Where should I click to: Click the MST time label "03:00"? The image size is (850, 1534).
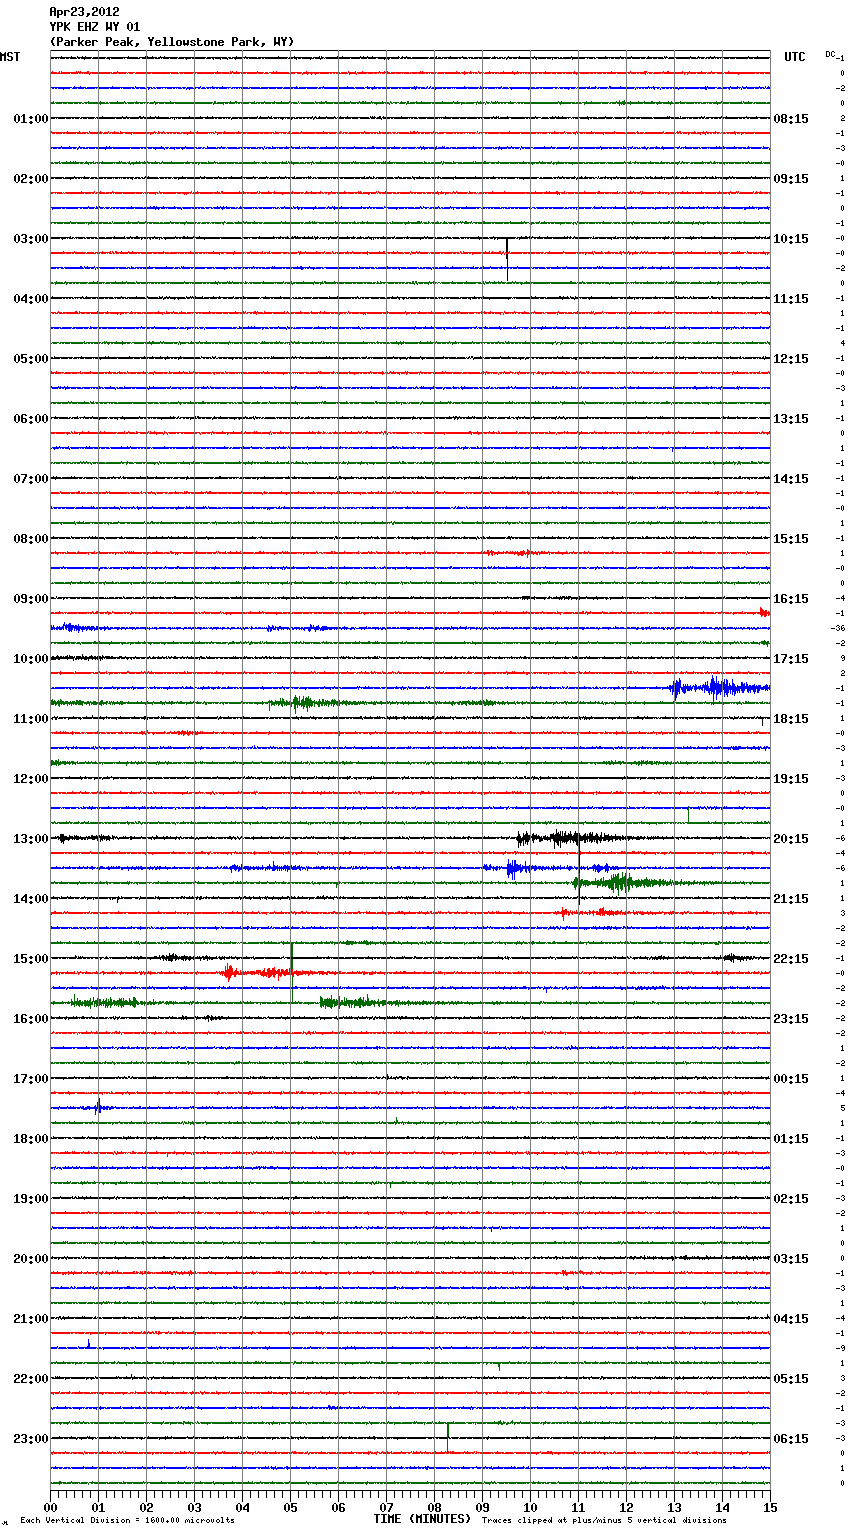coord(31,239)
